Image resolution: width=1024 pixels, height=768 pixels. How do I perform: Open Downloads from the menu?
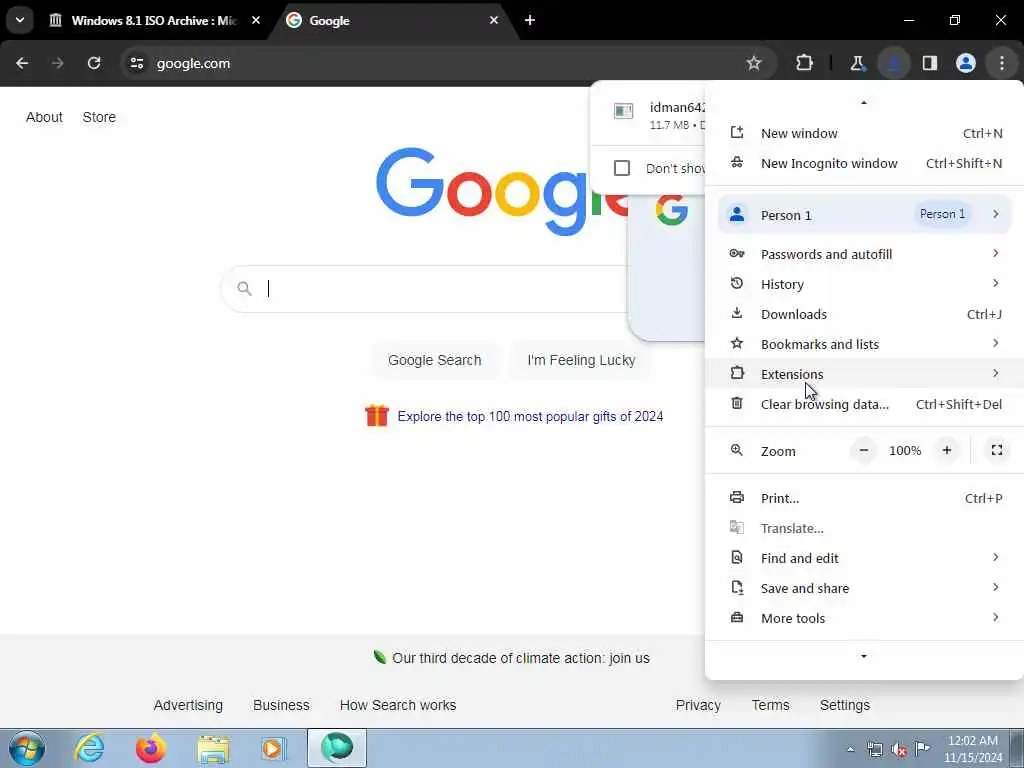[864, 314]
